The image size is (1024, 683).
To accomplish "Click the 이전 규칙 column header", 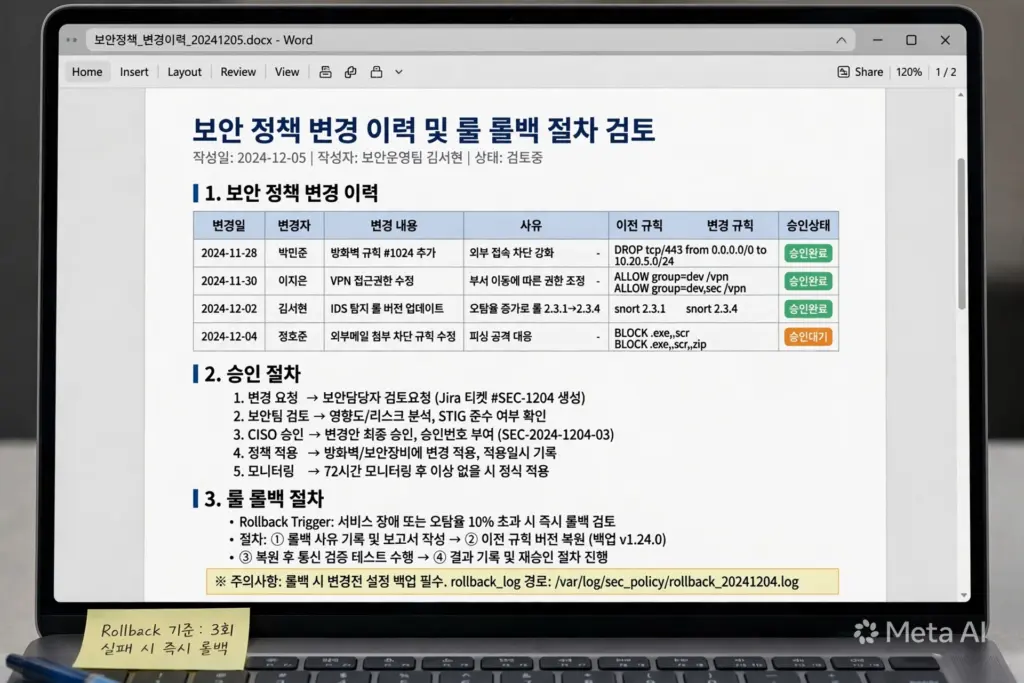I will click(639, 225).
